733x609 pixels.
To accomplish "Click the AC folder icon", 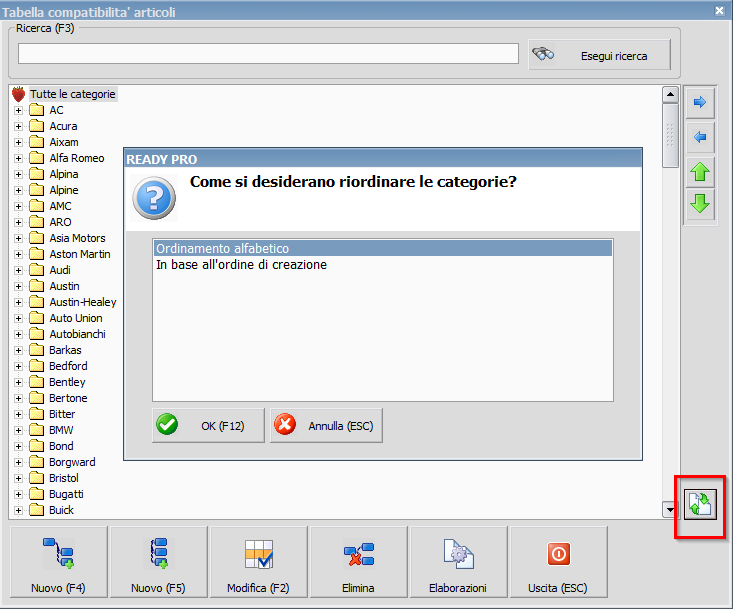I will coord(36,110).
